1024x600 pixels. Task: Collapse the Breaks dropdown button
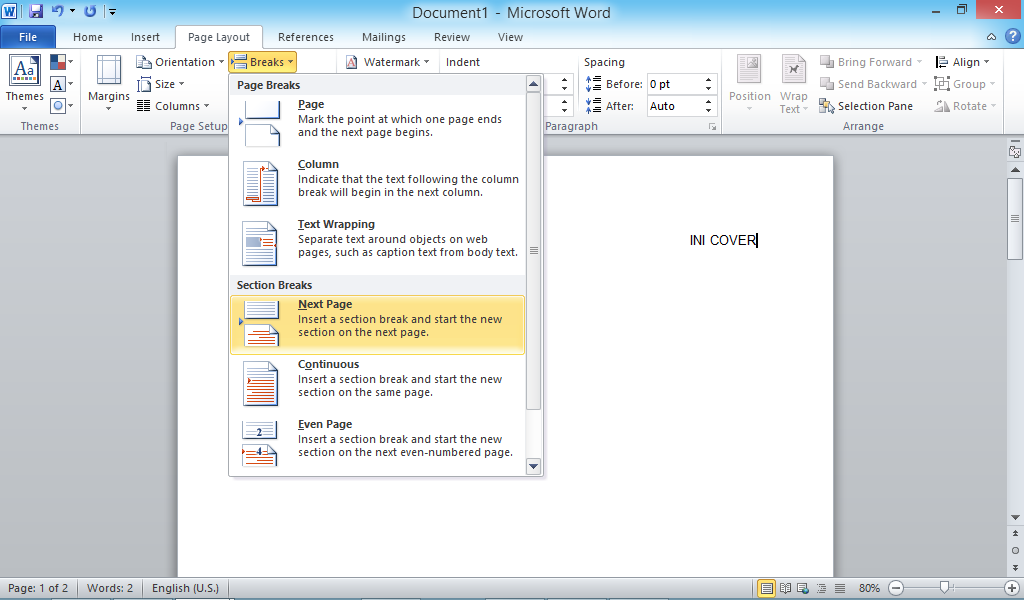[x=263, y=62]
